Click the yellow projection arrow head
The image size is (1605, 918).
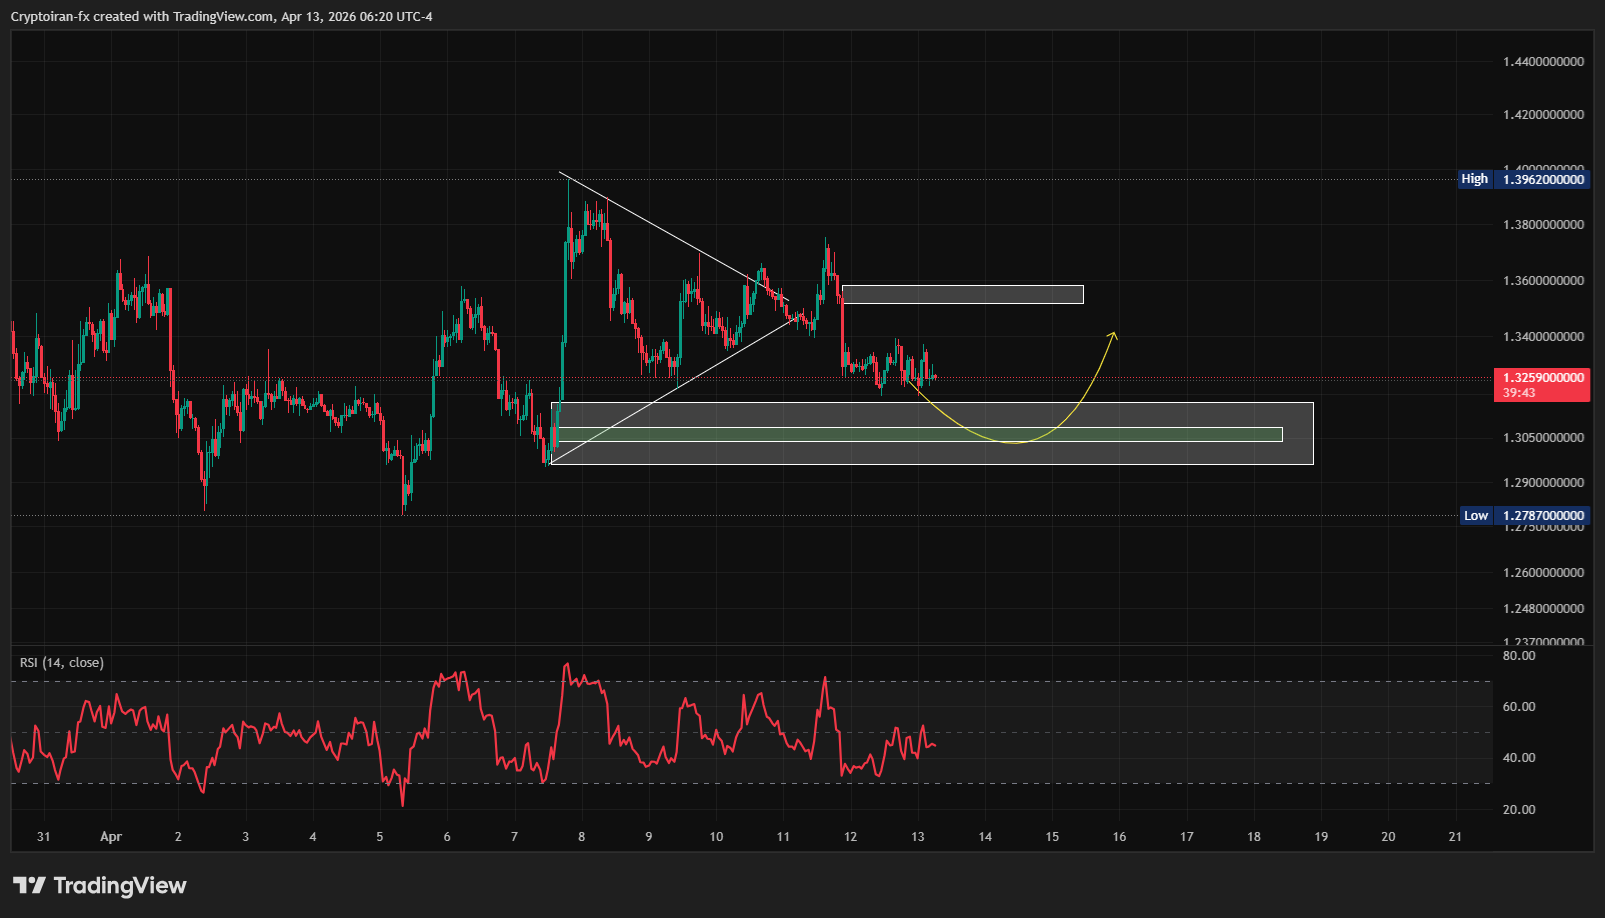click(x=1113, y=335)
